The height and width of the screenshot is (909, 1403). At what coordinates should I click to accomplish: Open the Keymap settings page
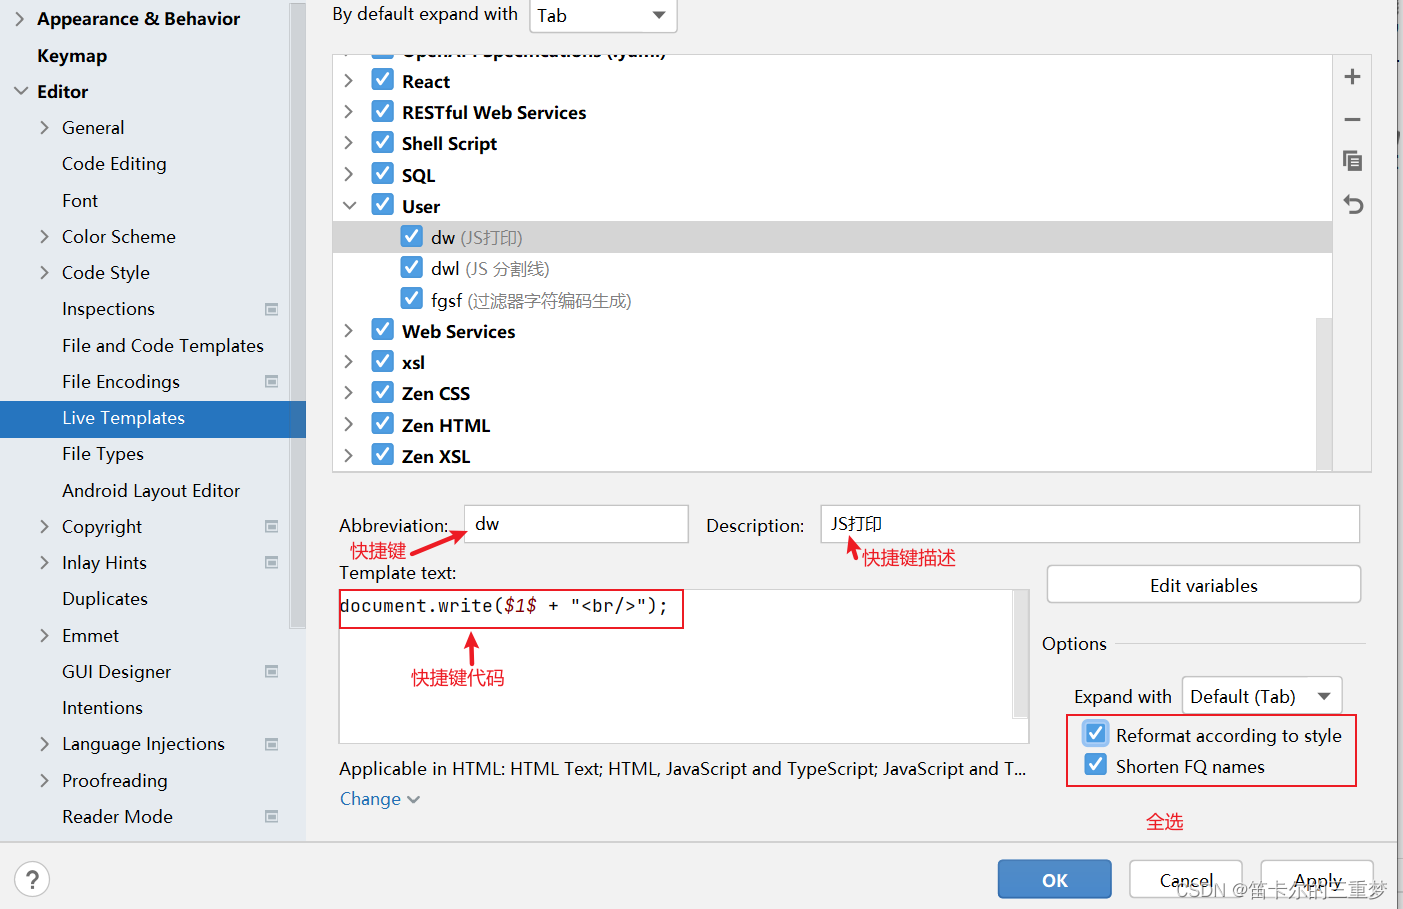72,56
